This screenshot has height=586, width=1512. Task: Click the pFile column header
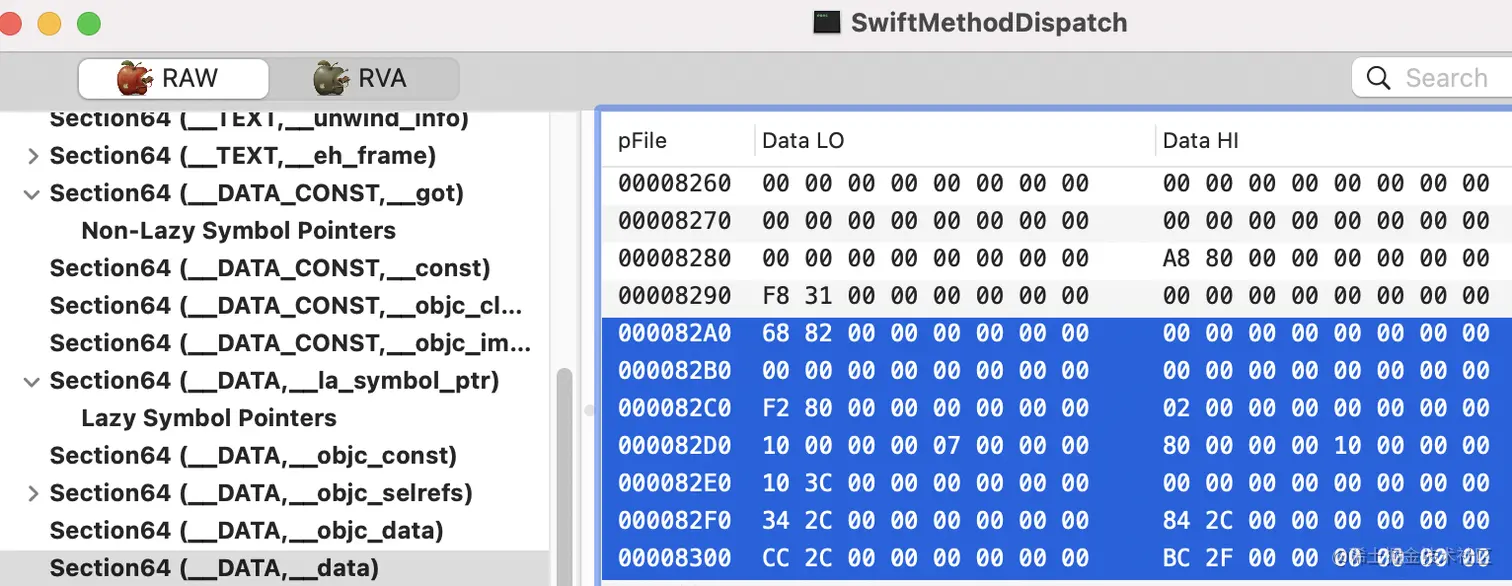[x=642, y=141]
